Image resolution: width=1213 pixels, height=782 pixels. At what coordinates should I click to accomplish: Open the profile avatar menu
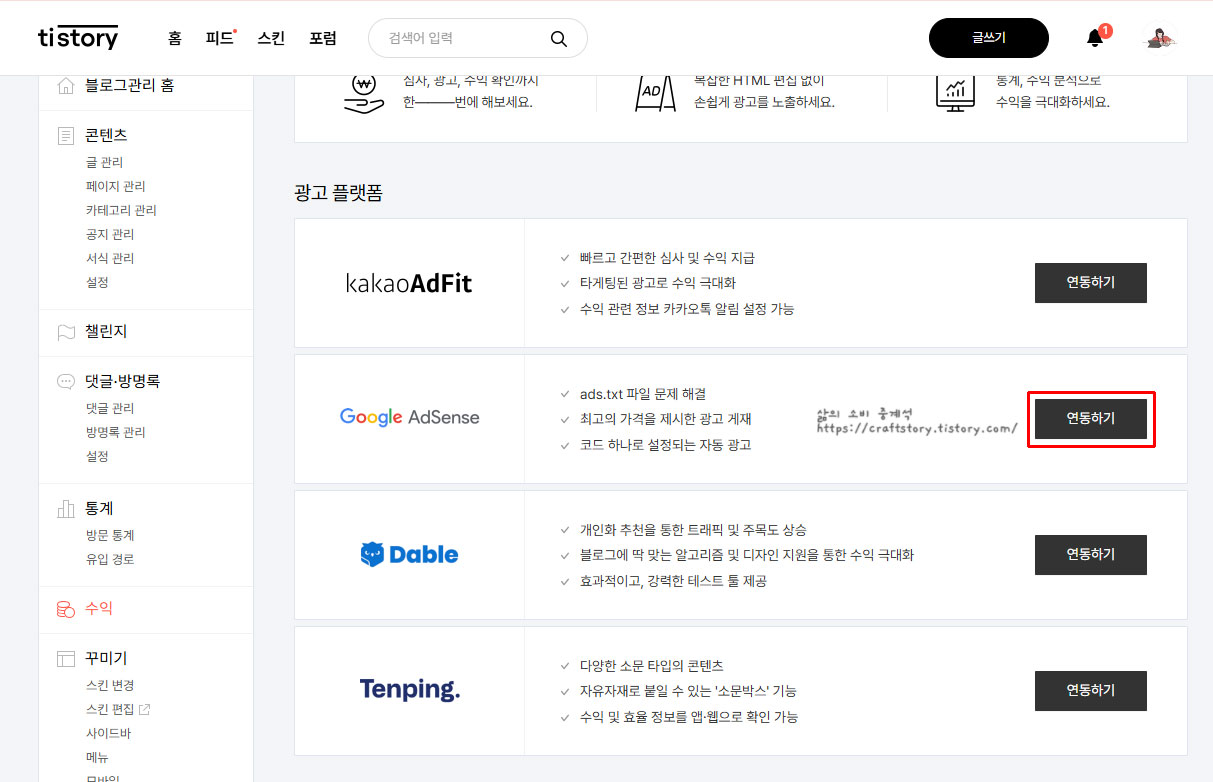pyautogui.click(x=1160, y=38)
